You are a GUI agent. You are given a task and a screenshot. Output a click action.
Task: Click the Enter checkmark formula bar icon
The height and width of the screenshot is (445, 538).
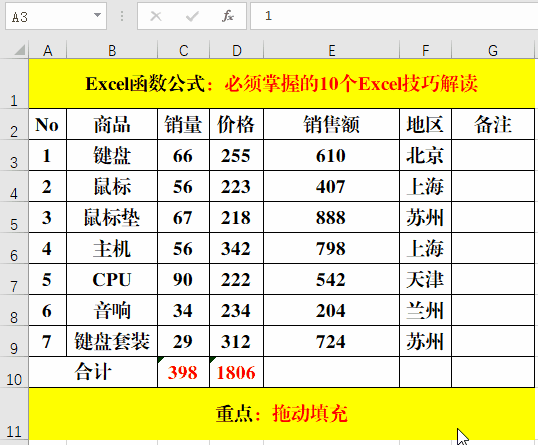pyautogui.click(x=192, y=16)
